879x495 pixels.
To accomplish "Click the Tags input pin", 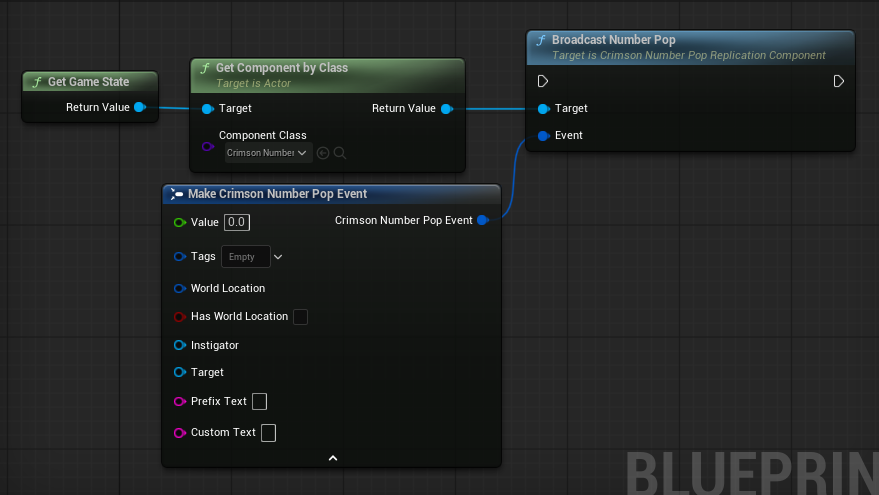I will pyautogui.click(x=179, y=257).
